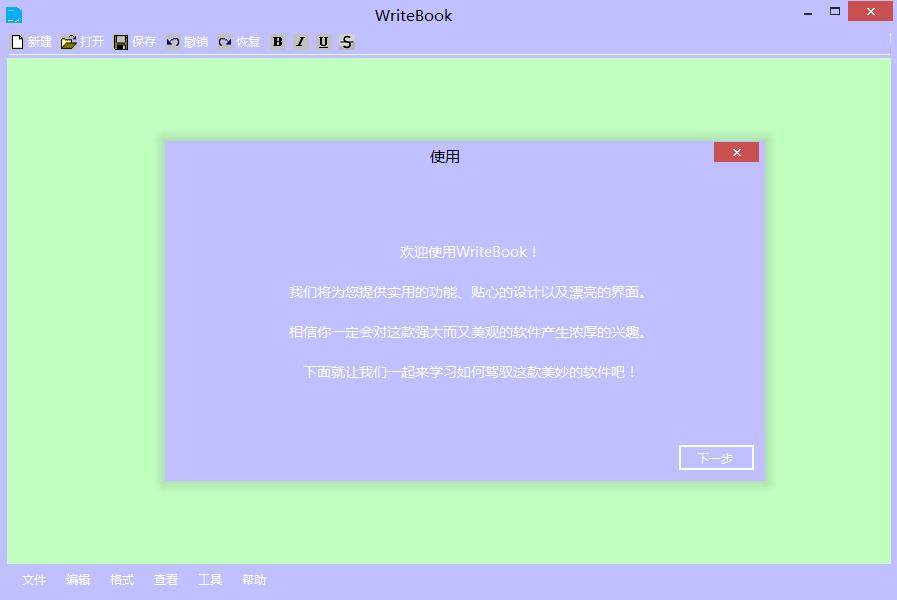
Task: Close the 使用 welcome dialog
Action: (x=736, y=152)
